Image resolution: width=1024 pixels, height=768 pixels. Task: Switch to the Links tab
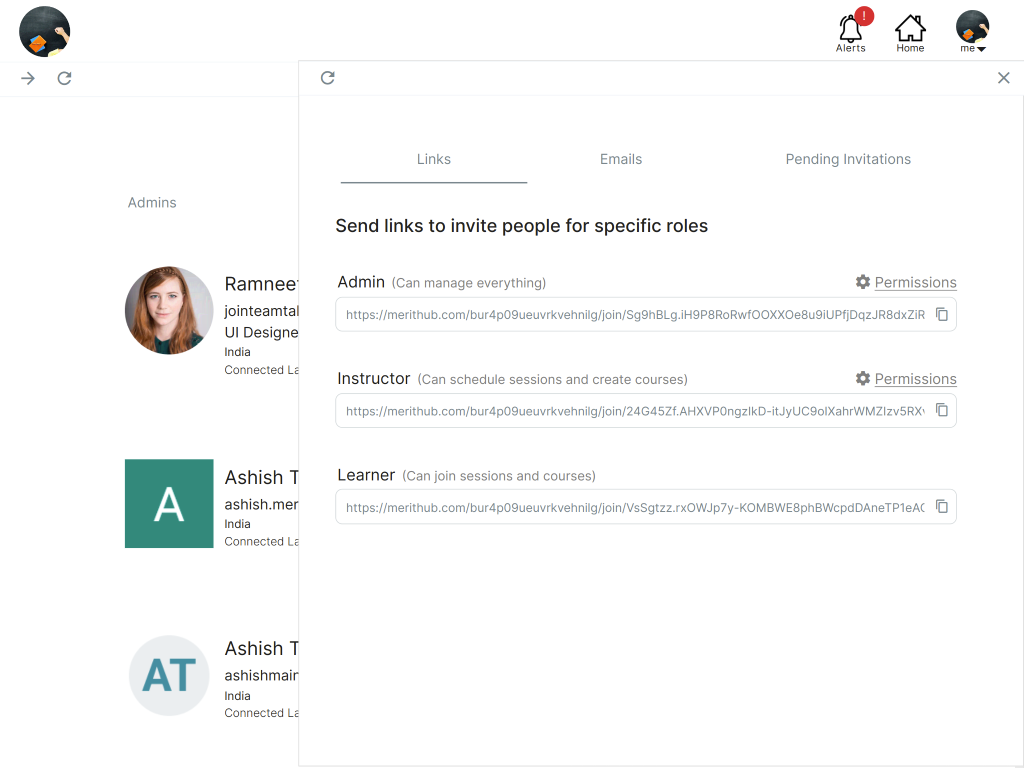click(433, 159)
